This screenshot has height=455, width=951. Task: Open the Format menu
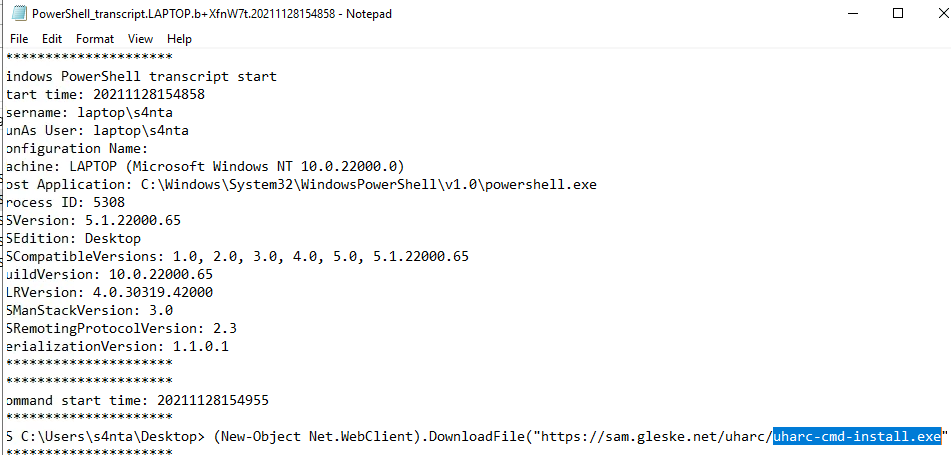pos(95,38)
